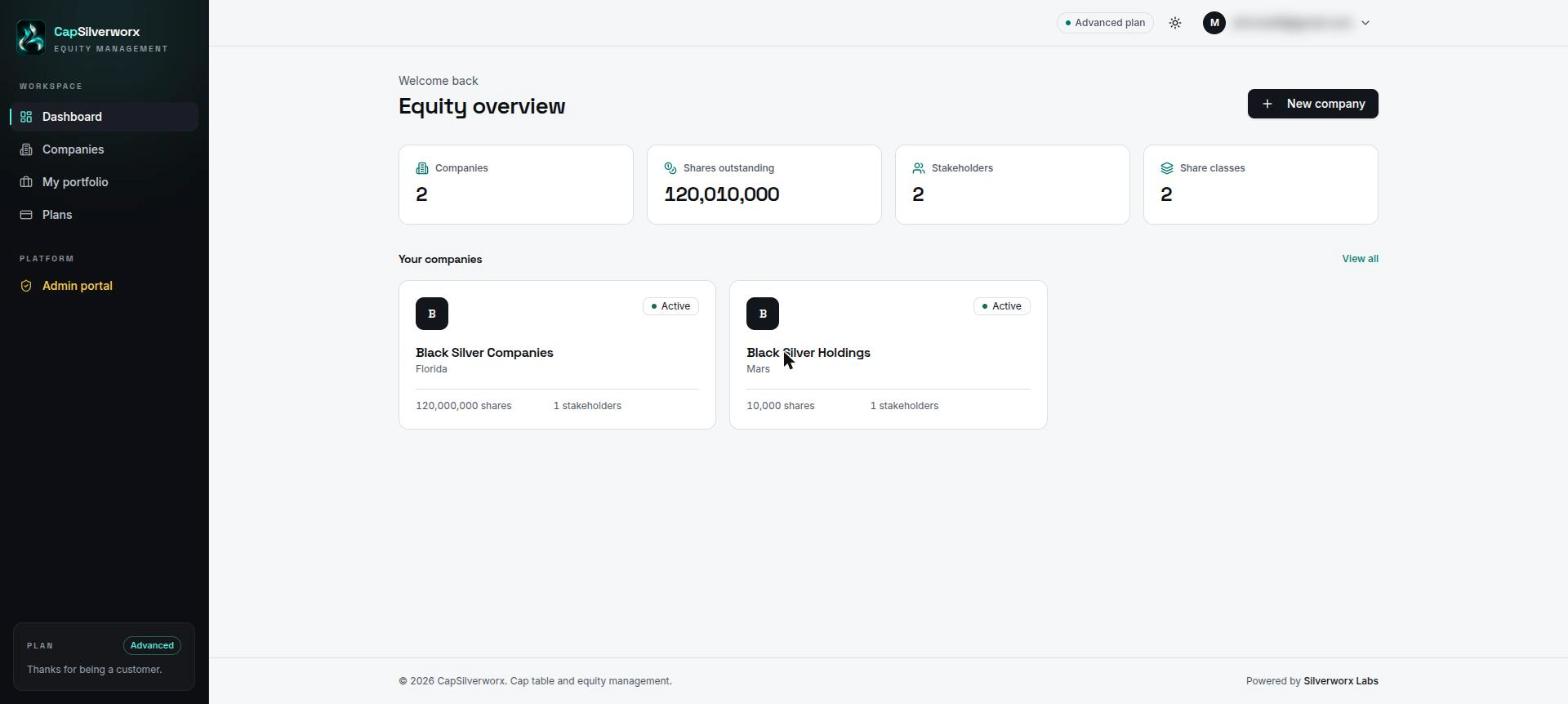
Task: Click the Plans card icon
Action: 26,215
